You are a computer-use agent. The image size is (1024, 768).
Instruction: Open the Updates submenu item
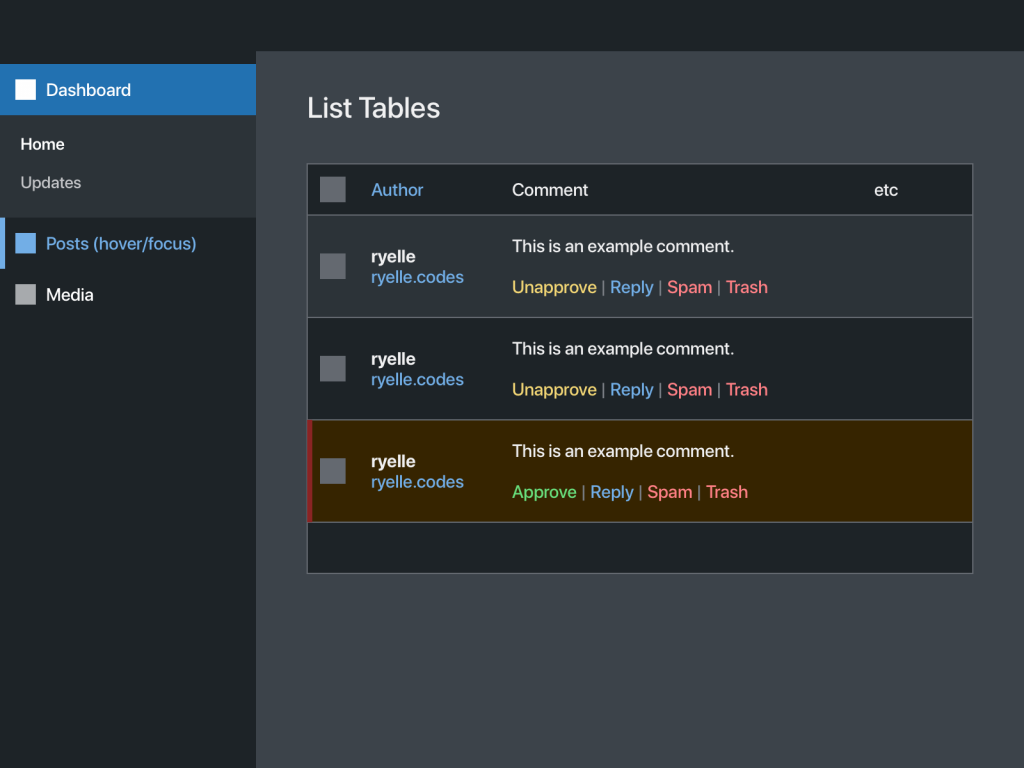pos(51,183)
